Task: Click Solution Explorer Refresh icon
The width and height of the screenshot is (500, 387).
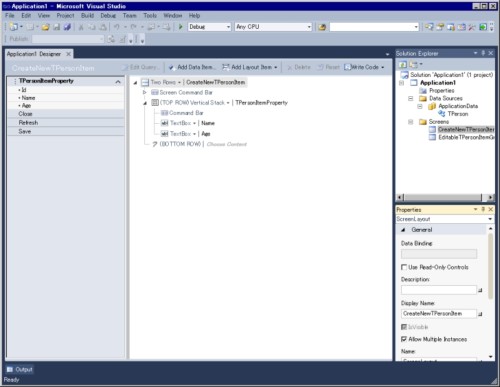Action: 403,64
